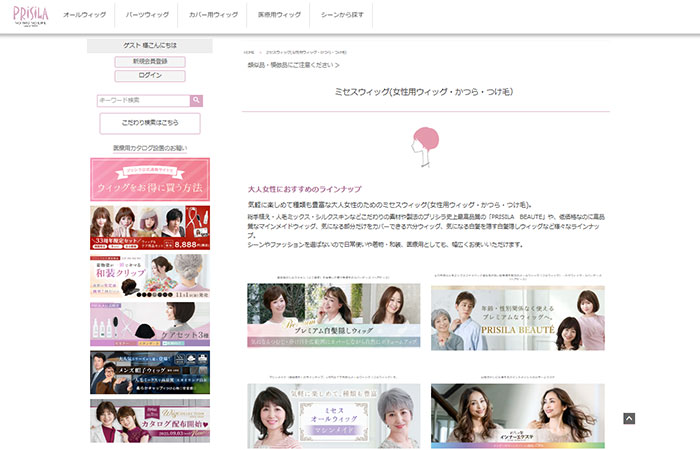
Task: Open the 和装クリップ banner
Action: (149, 275)
